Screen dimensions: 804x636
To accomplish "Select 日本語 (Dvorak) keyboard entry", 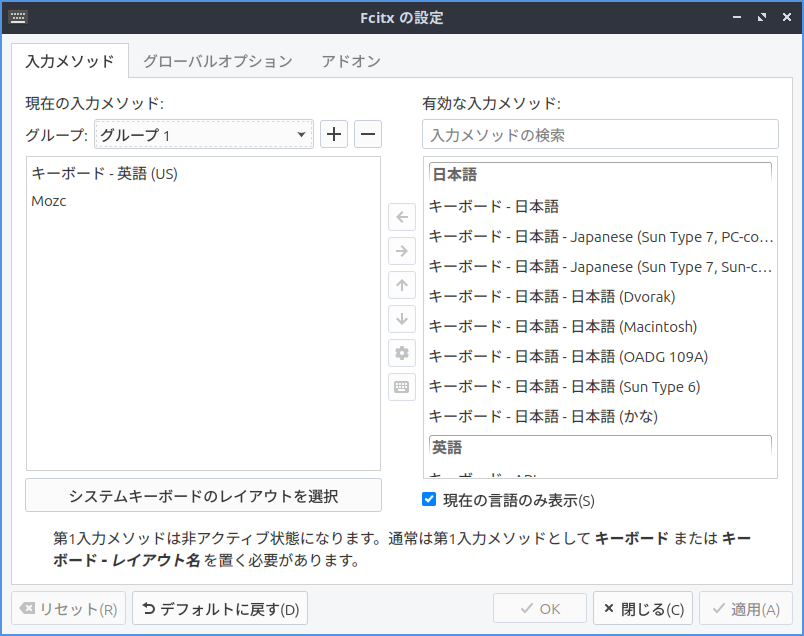I will [x=600, y=296].
